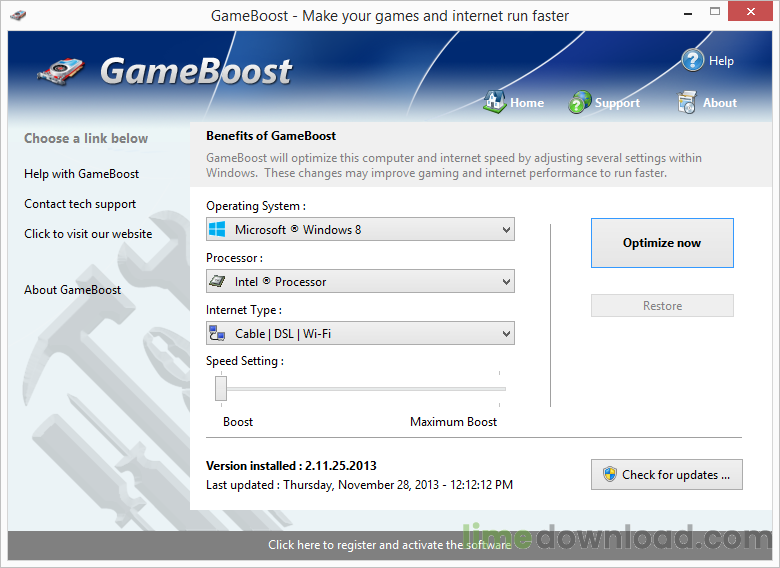Screen dimensions: 780x568
Task: Click the Choose a link below heading
Action: 86,138
